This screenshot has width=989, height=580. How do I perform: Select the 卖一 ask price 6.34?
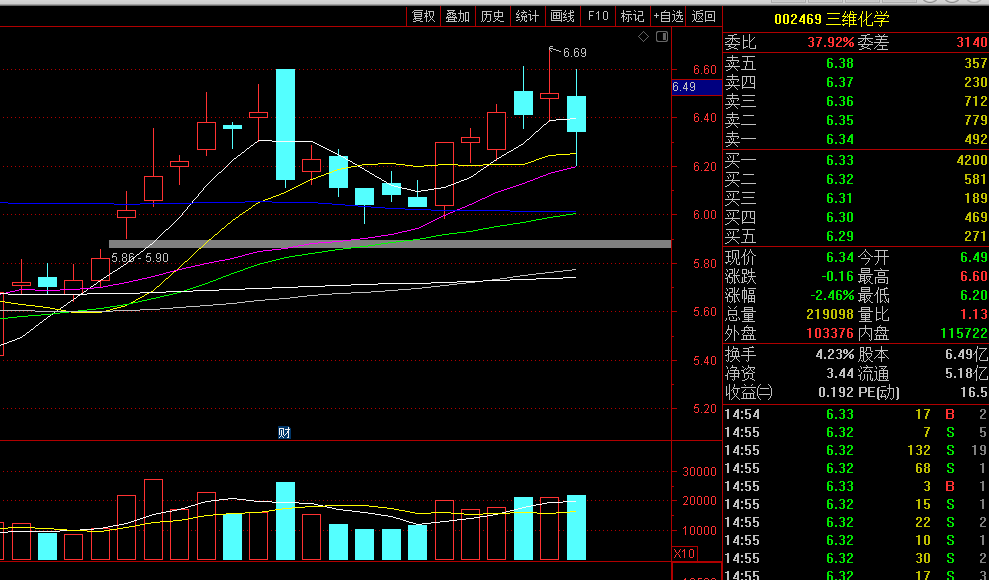click(x=839, y=139)
